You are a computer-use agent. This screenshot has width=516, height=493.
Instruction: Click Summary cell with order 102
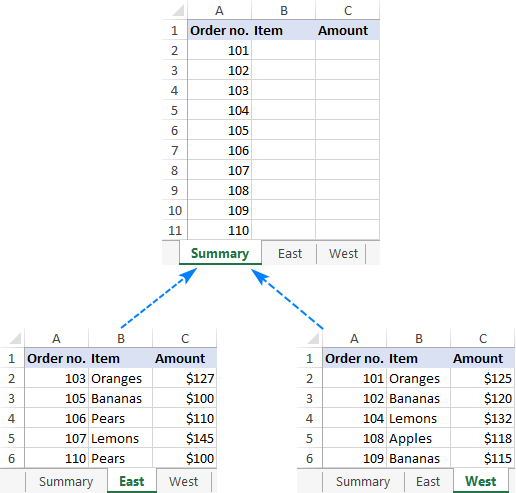[x=220, y=70]
